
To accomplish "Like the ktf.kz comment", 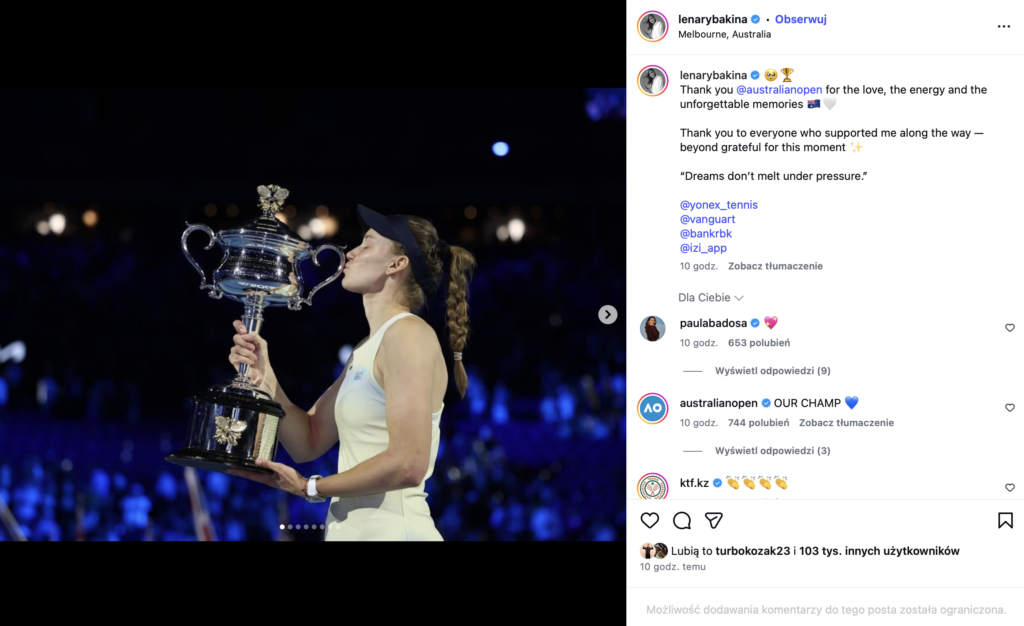I will point(1009,488).
